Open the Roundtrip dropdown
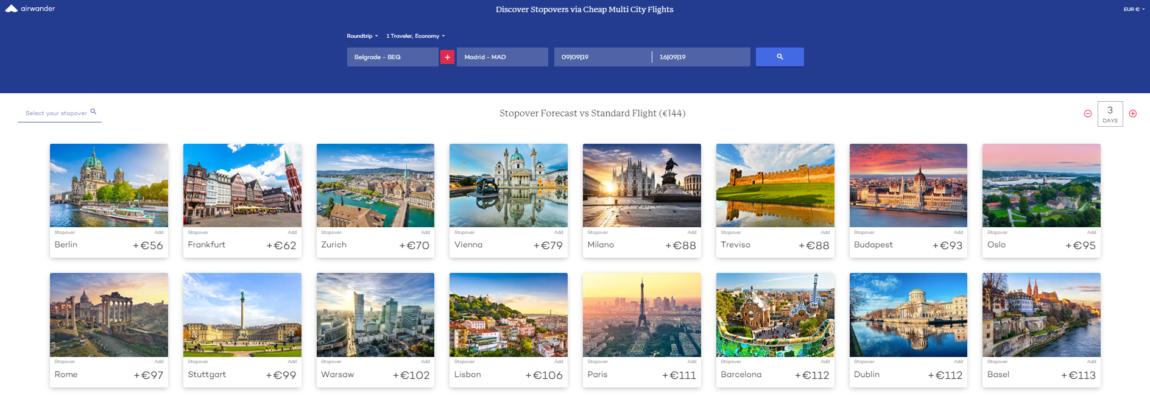 (362, 35)
